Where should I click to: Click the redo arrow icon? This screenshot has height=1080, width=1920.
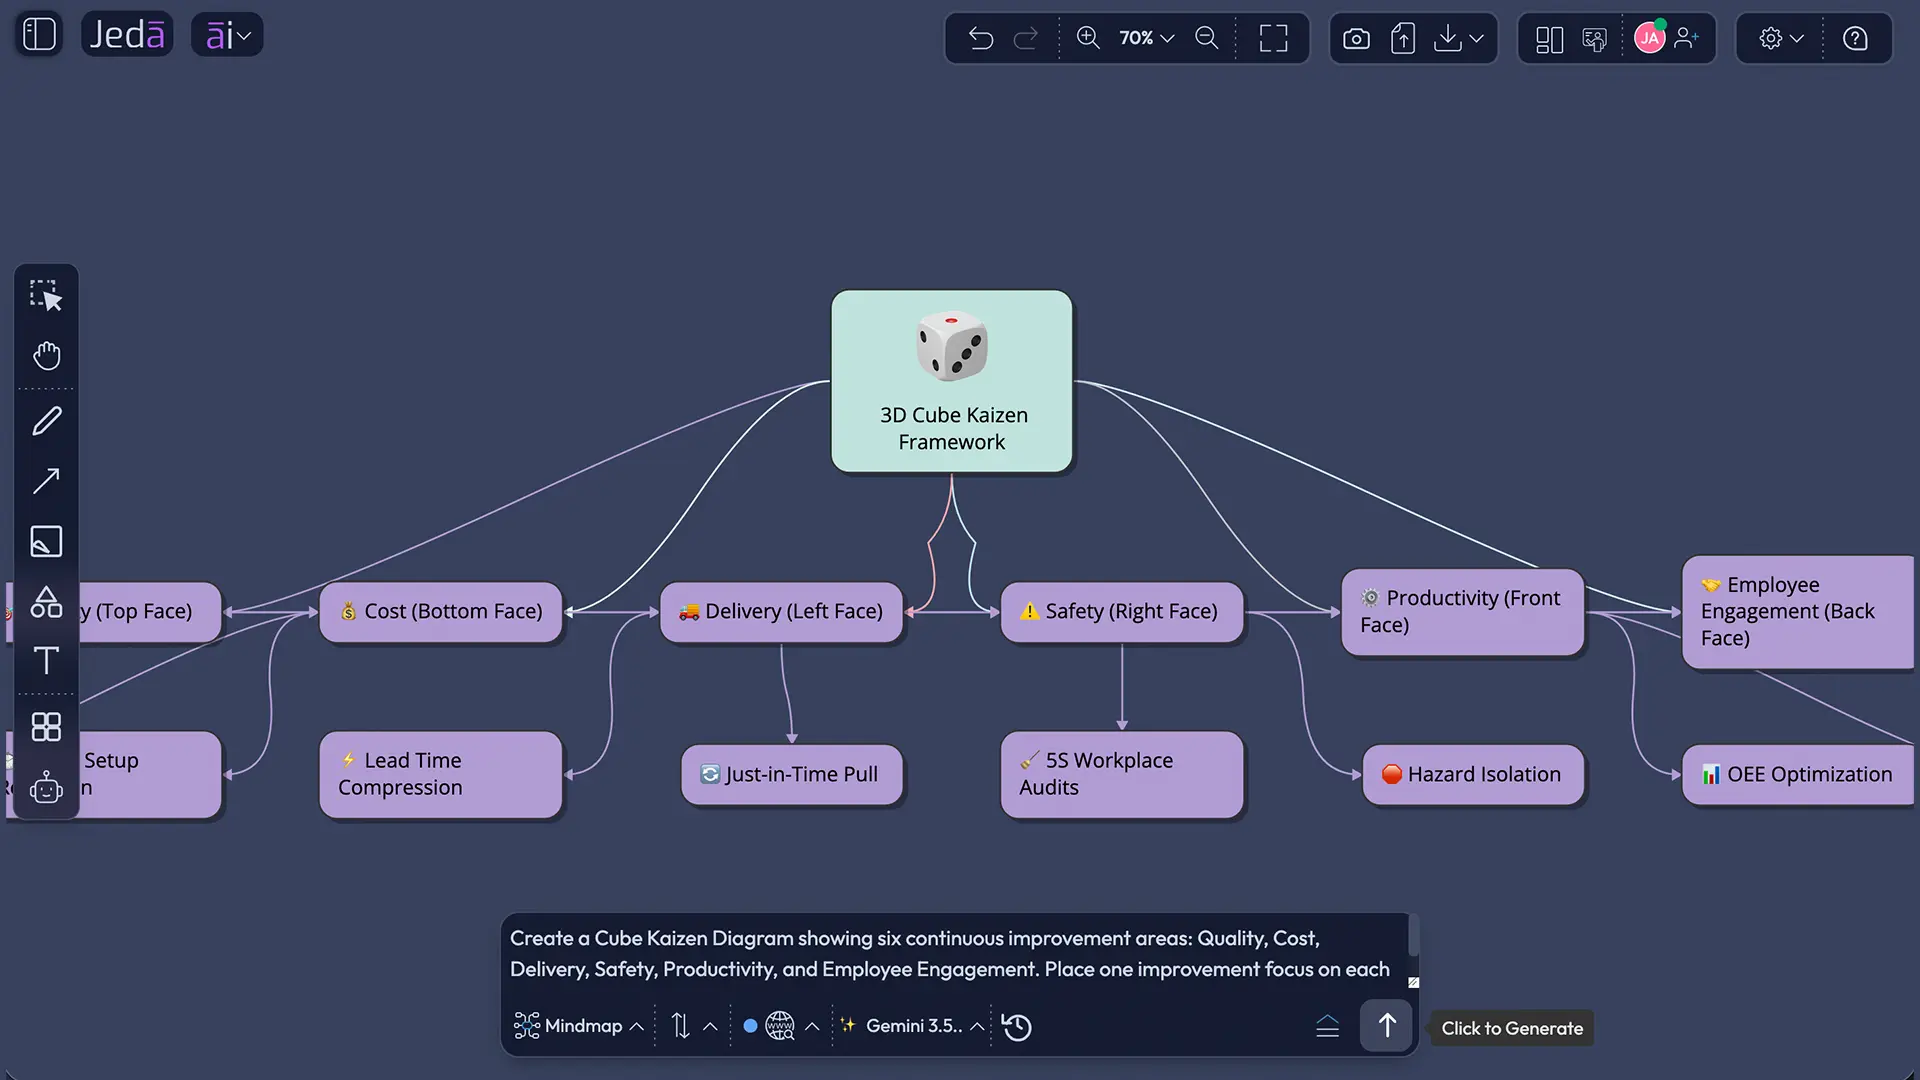click(x=1026, y=38)
